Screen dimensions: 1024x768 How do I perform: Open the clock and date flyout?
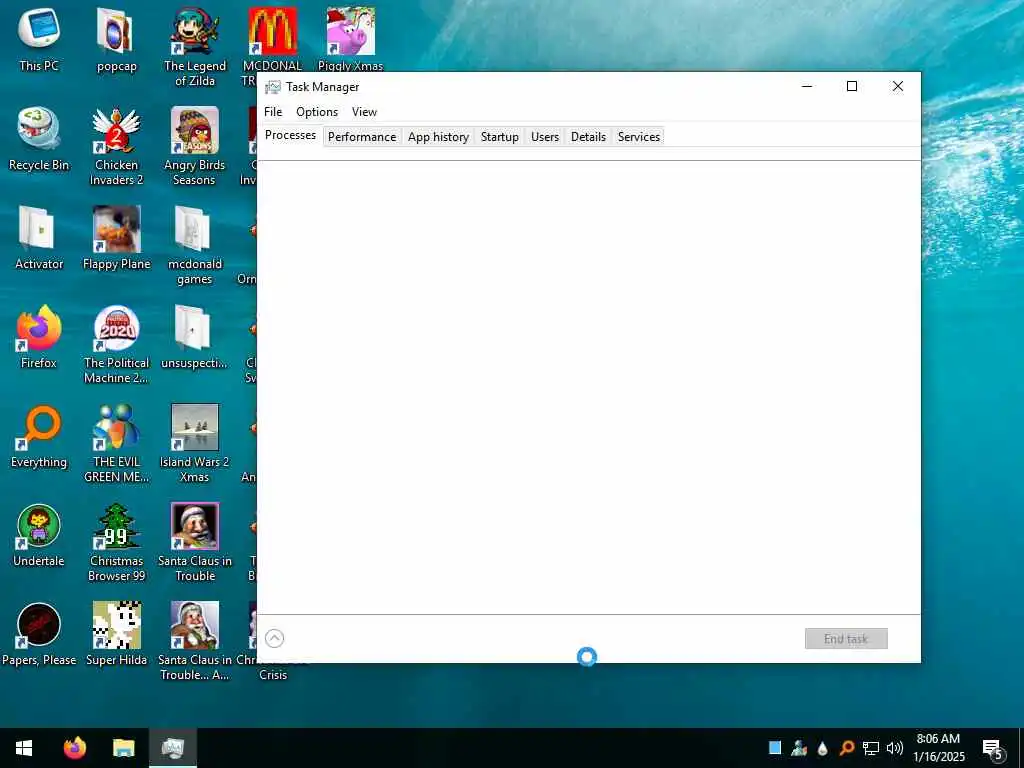coord(938,748)
